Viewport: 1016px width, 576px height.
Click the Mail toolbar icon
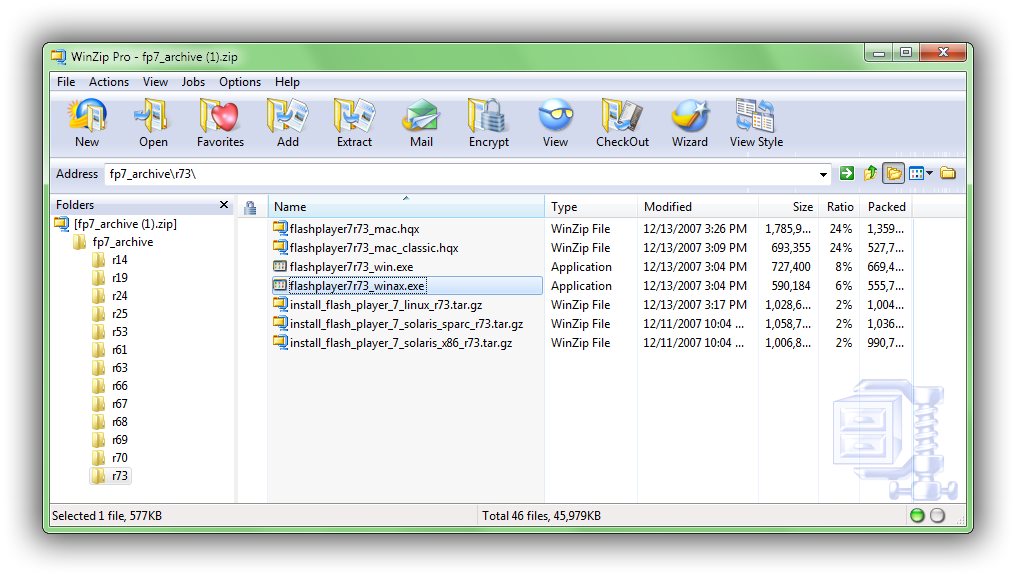click(421, 123)
